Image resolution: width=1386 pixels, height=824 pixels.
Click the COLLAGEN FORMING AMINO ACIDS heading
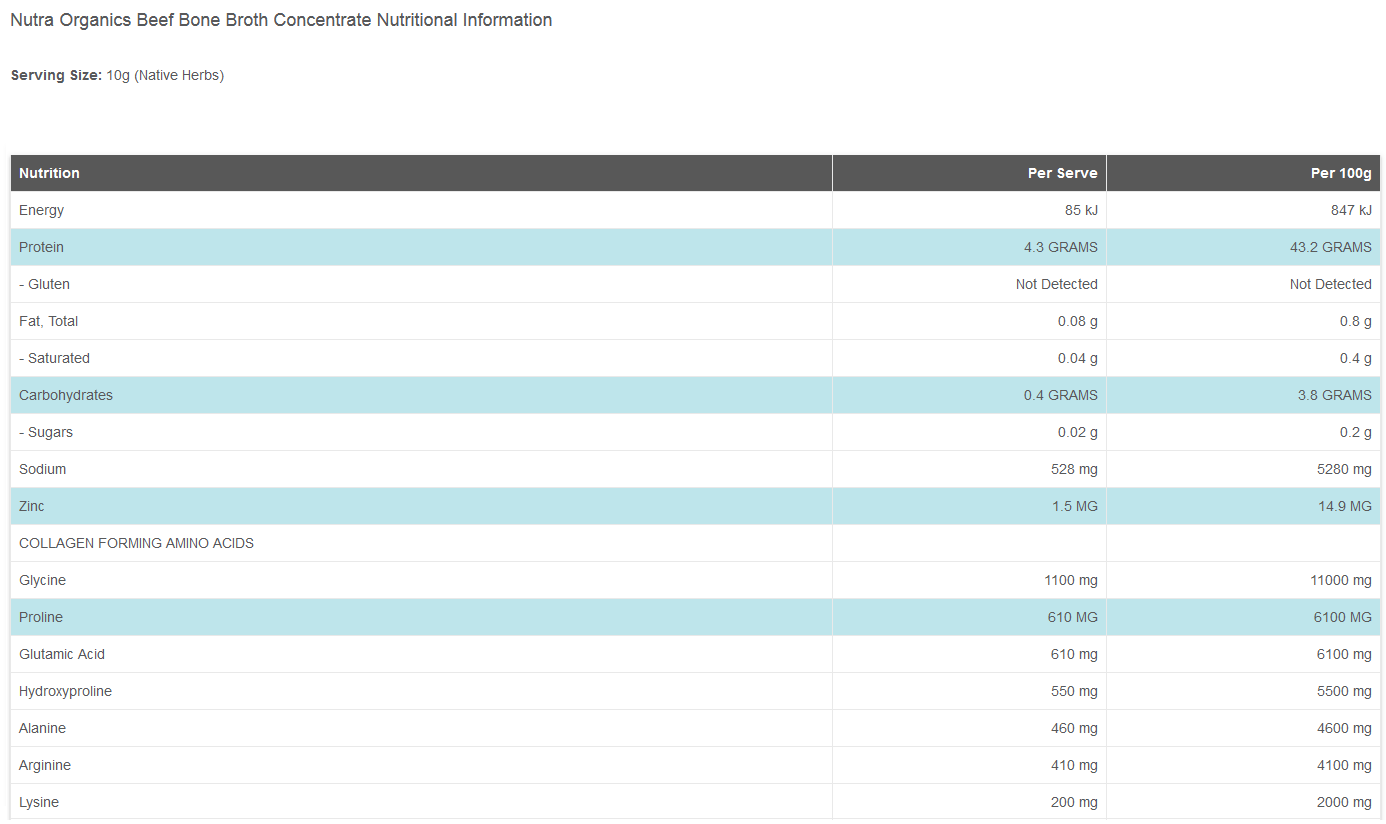pos(136,543)
